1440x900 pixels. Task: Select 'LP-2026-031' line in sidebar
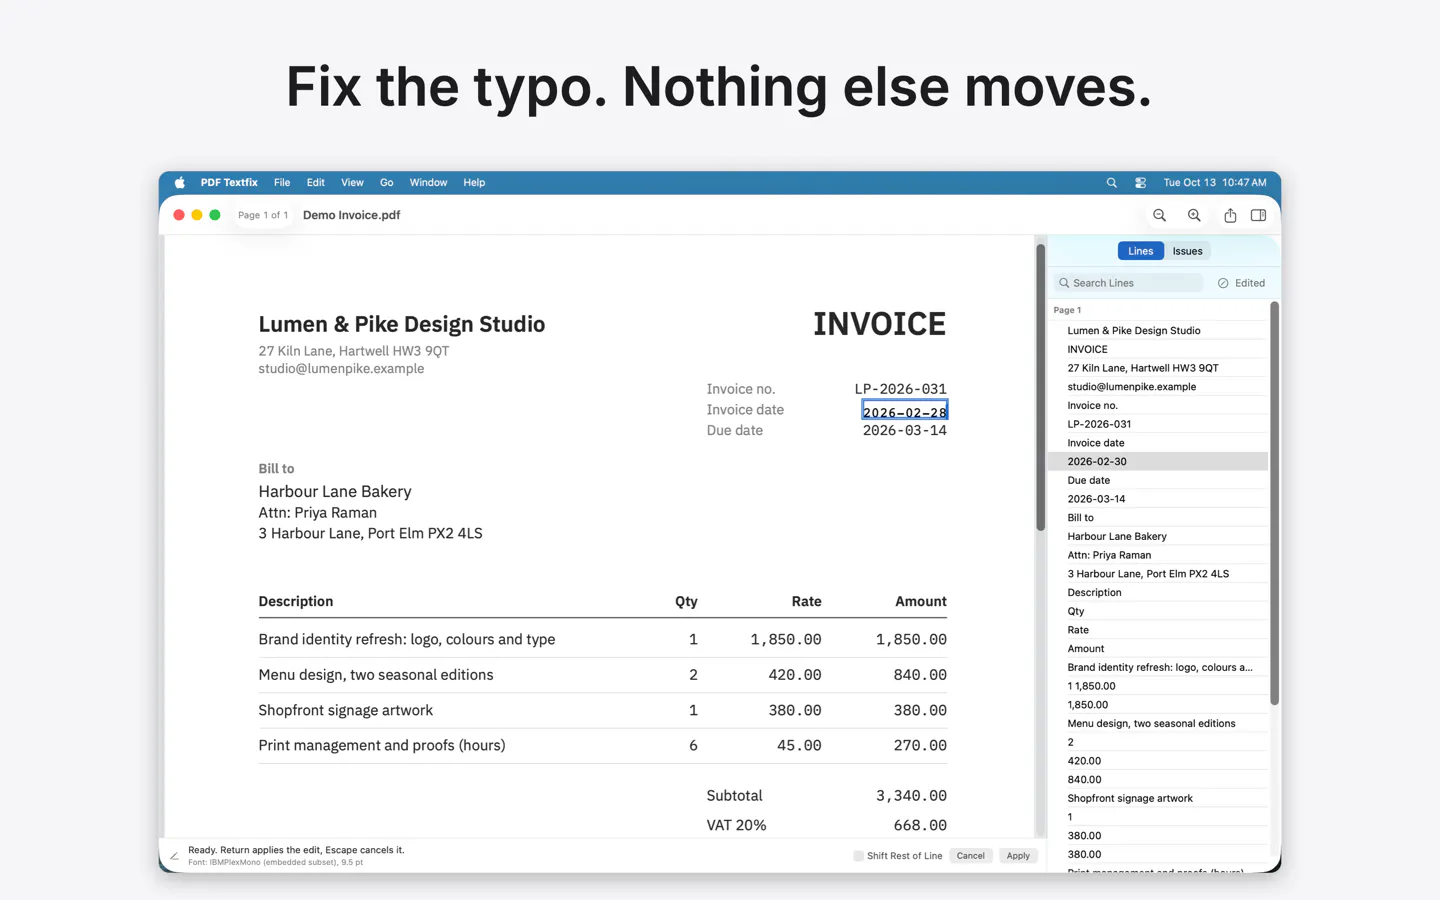(x=1158, y=424)
